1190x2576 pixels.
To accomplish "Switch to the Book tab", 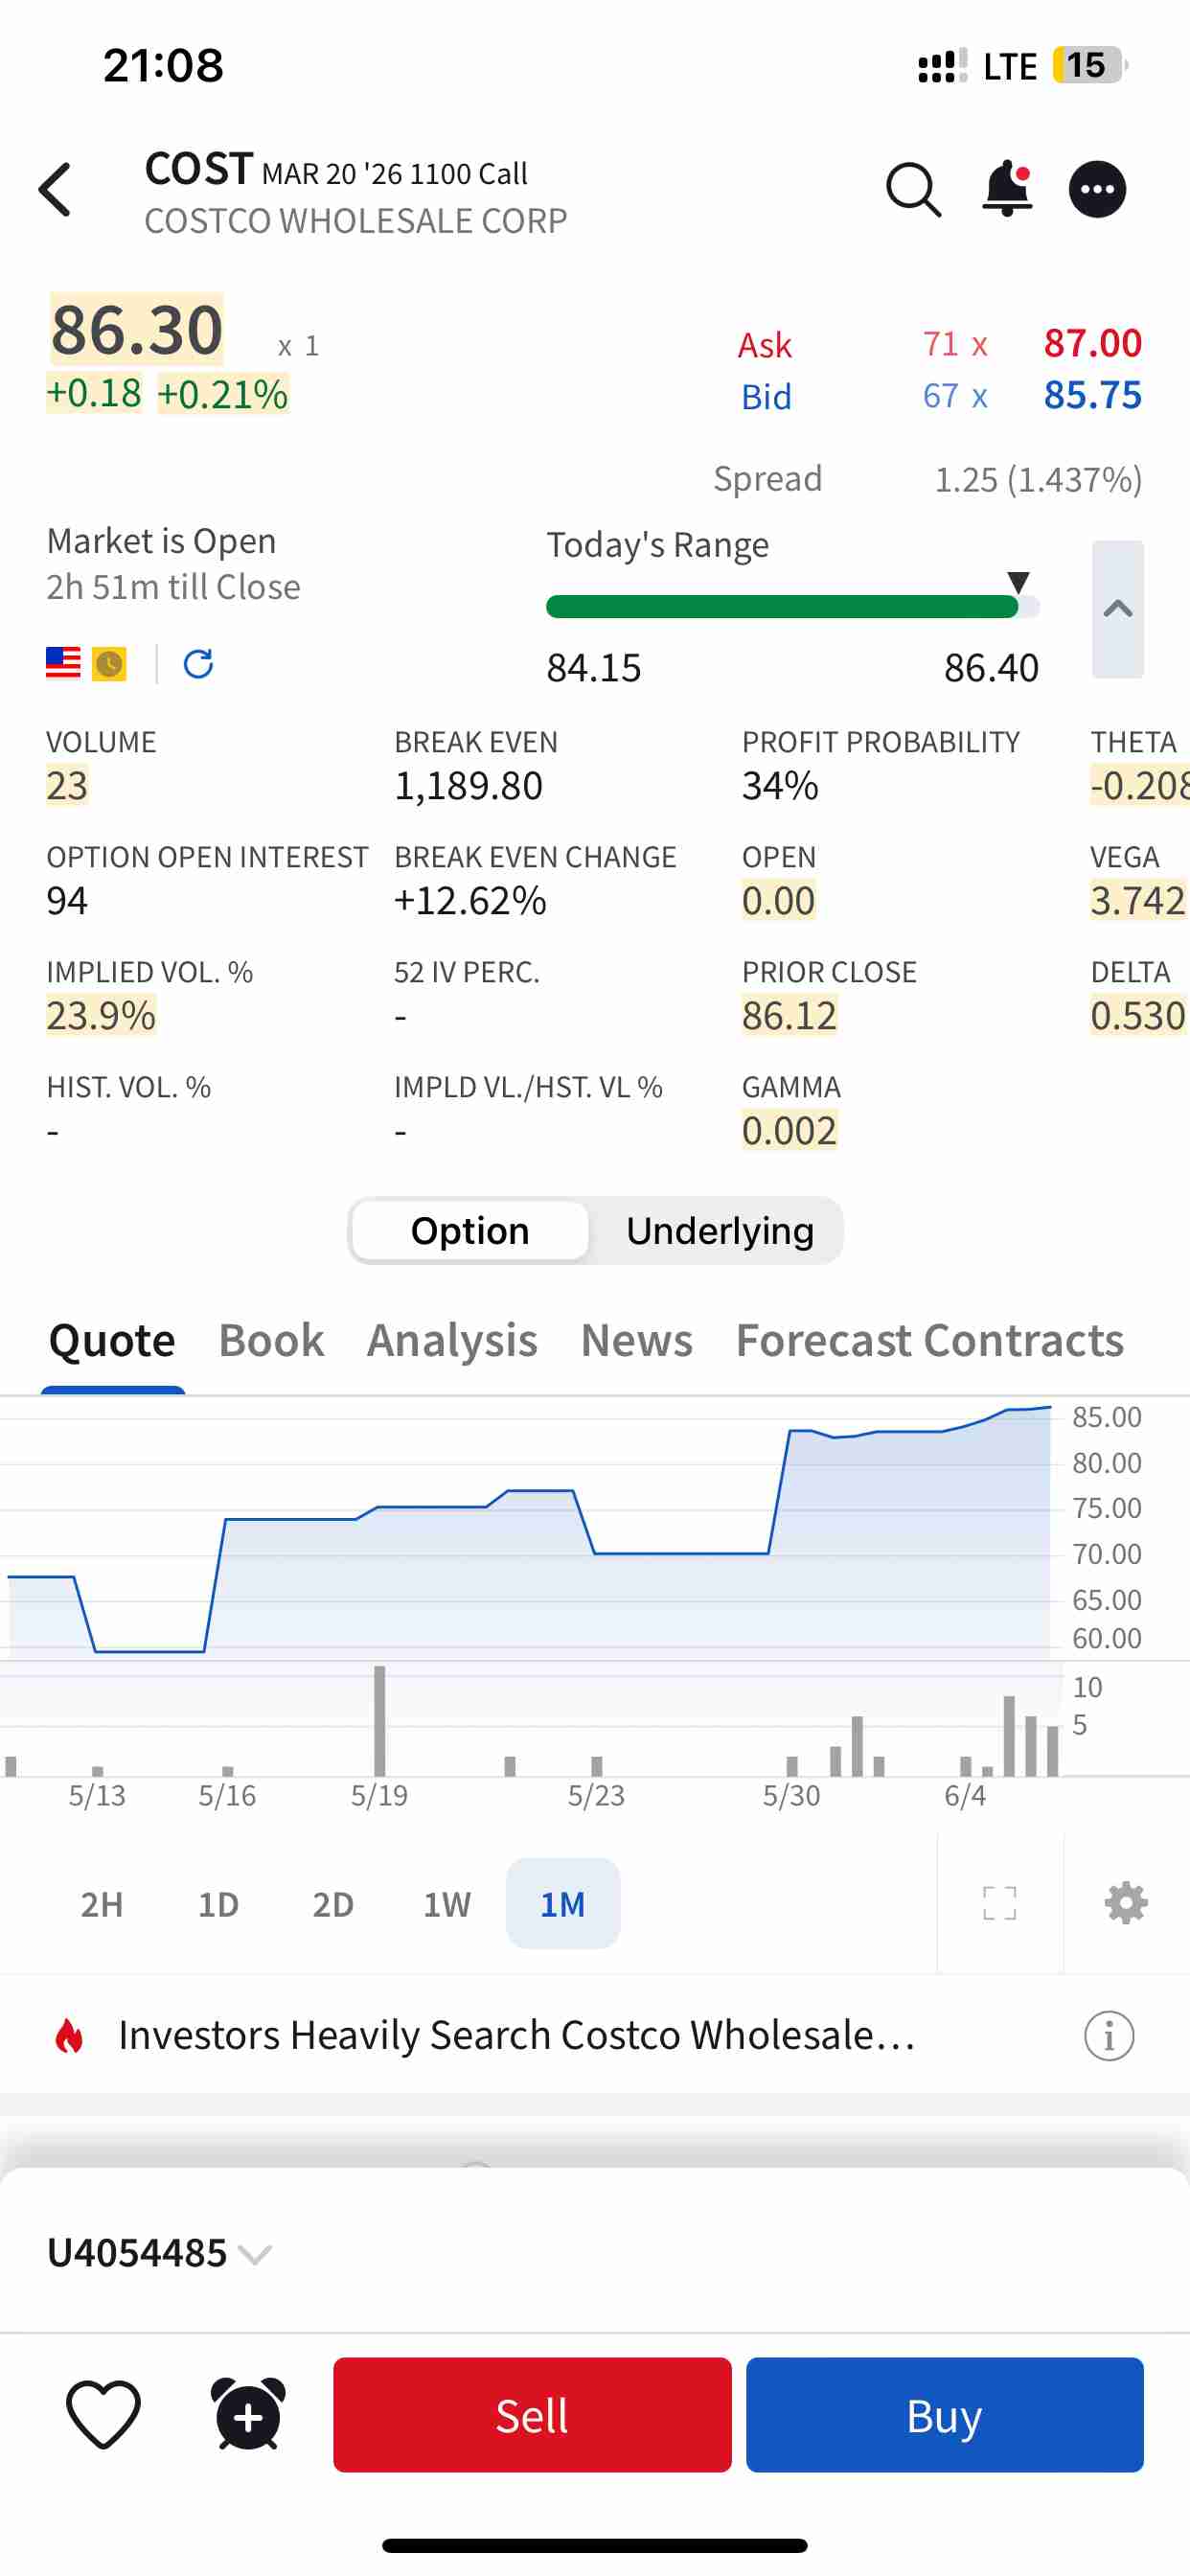I will [x=271, y=1340].
